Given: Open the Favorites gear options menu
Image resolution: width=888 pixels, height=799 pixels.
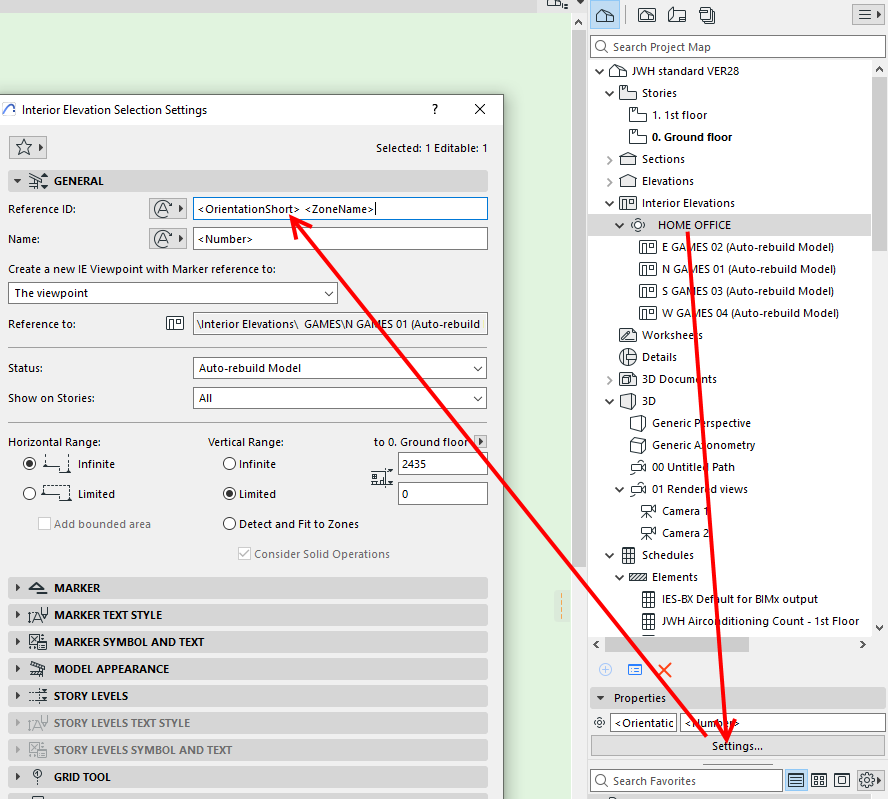Looking at the screenshot, I should click(870, 781).
